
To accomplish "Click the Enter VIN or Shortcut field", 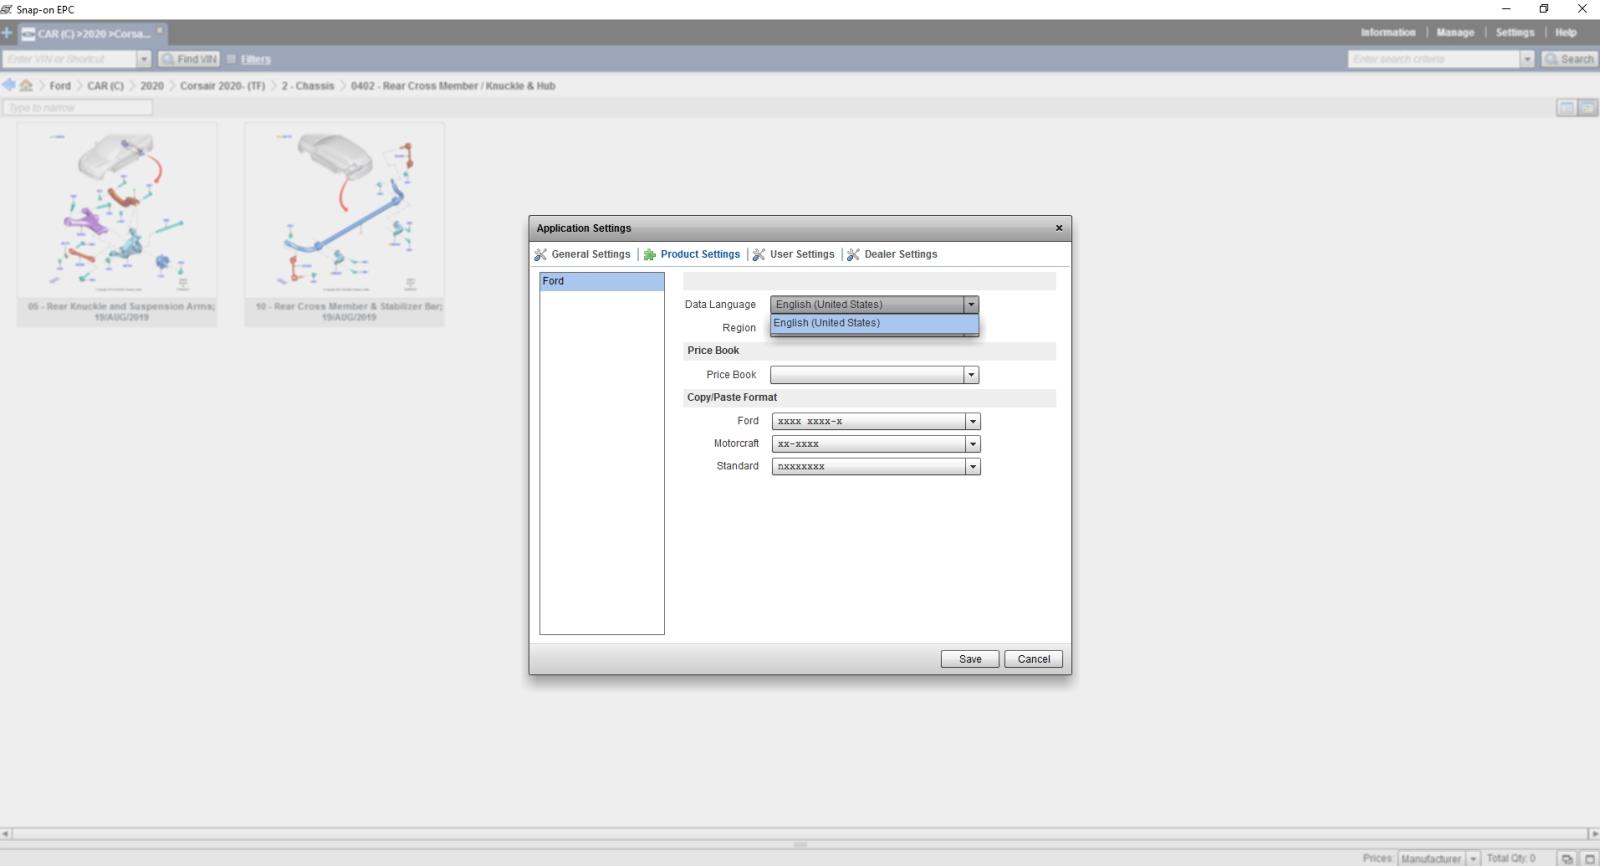I will 68,59.
